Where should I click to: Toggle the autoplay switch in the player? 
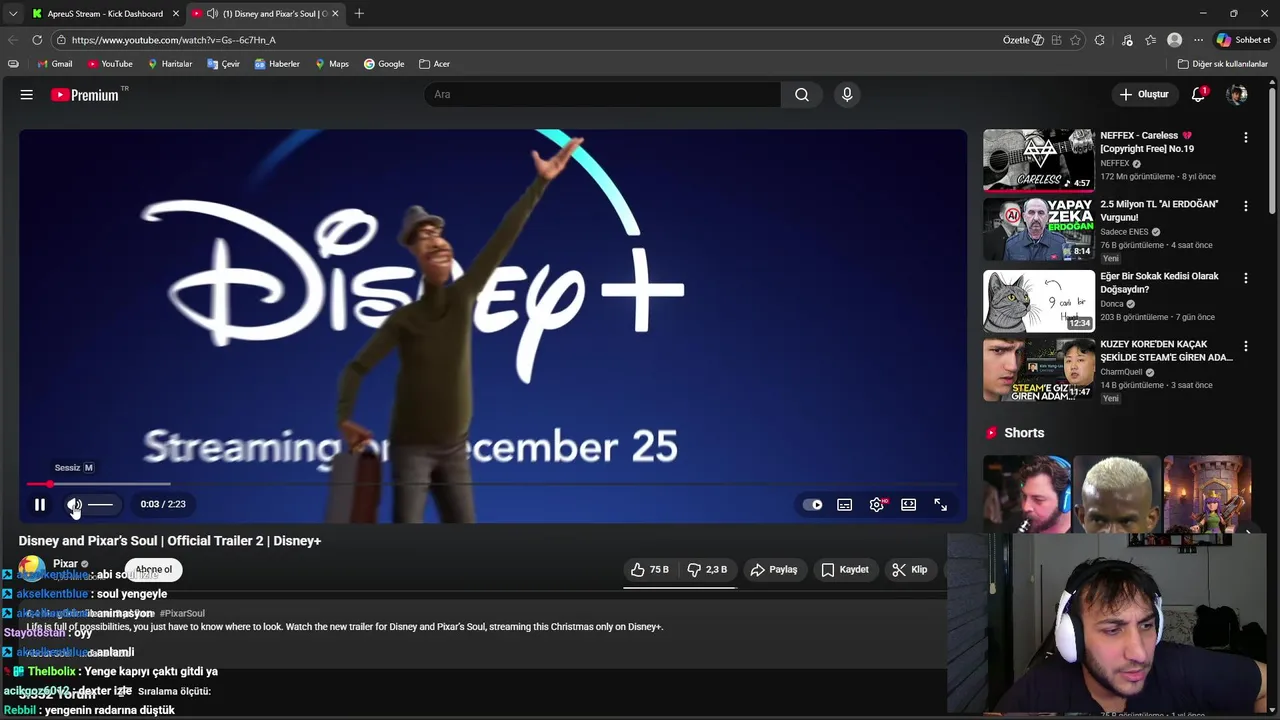click(x=813, y=505)
